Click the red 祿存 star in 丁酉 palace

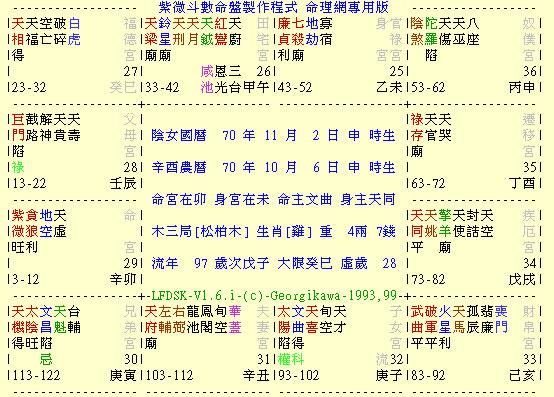[417, 128]
